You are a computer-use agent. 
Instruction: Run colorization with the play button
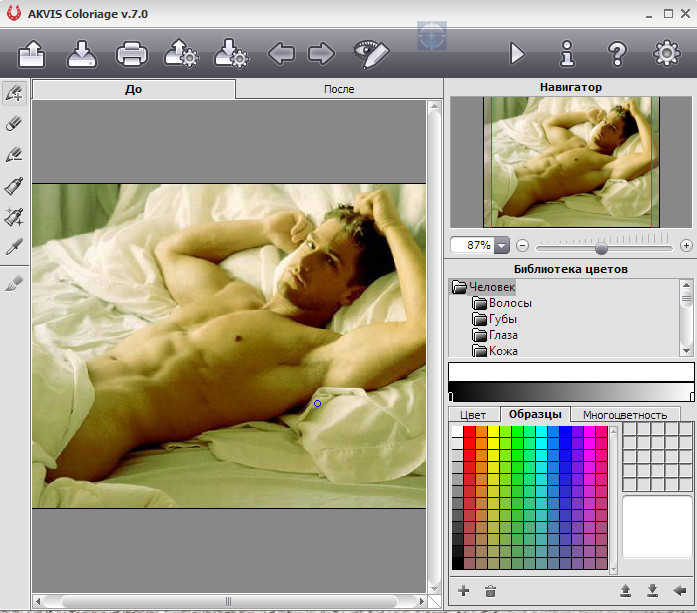[517, 53]
